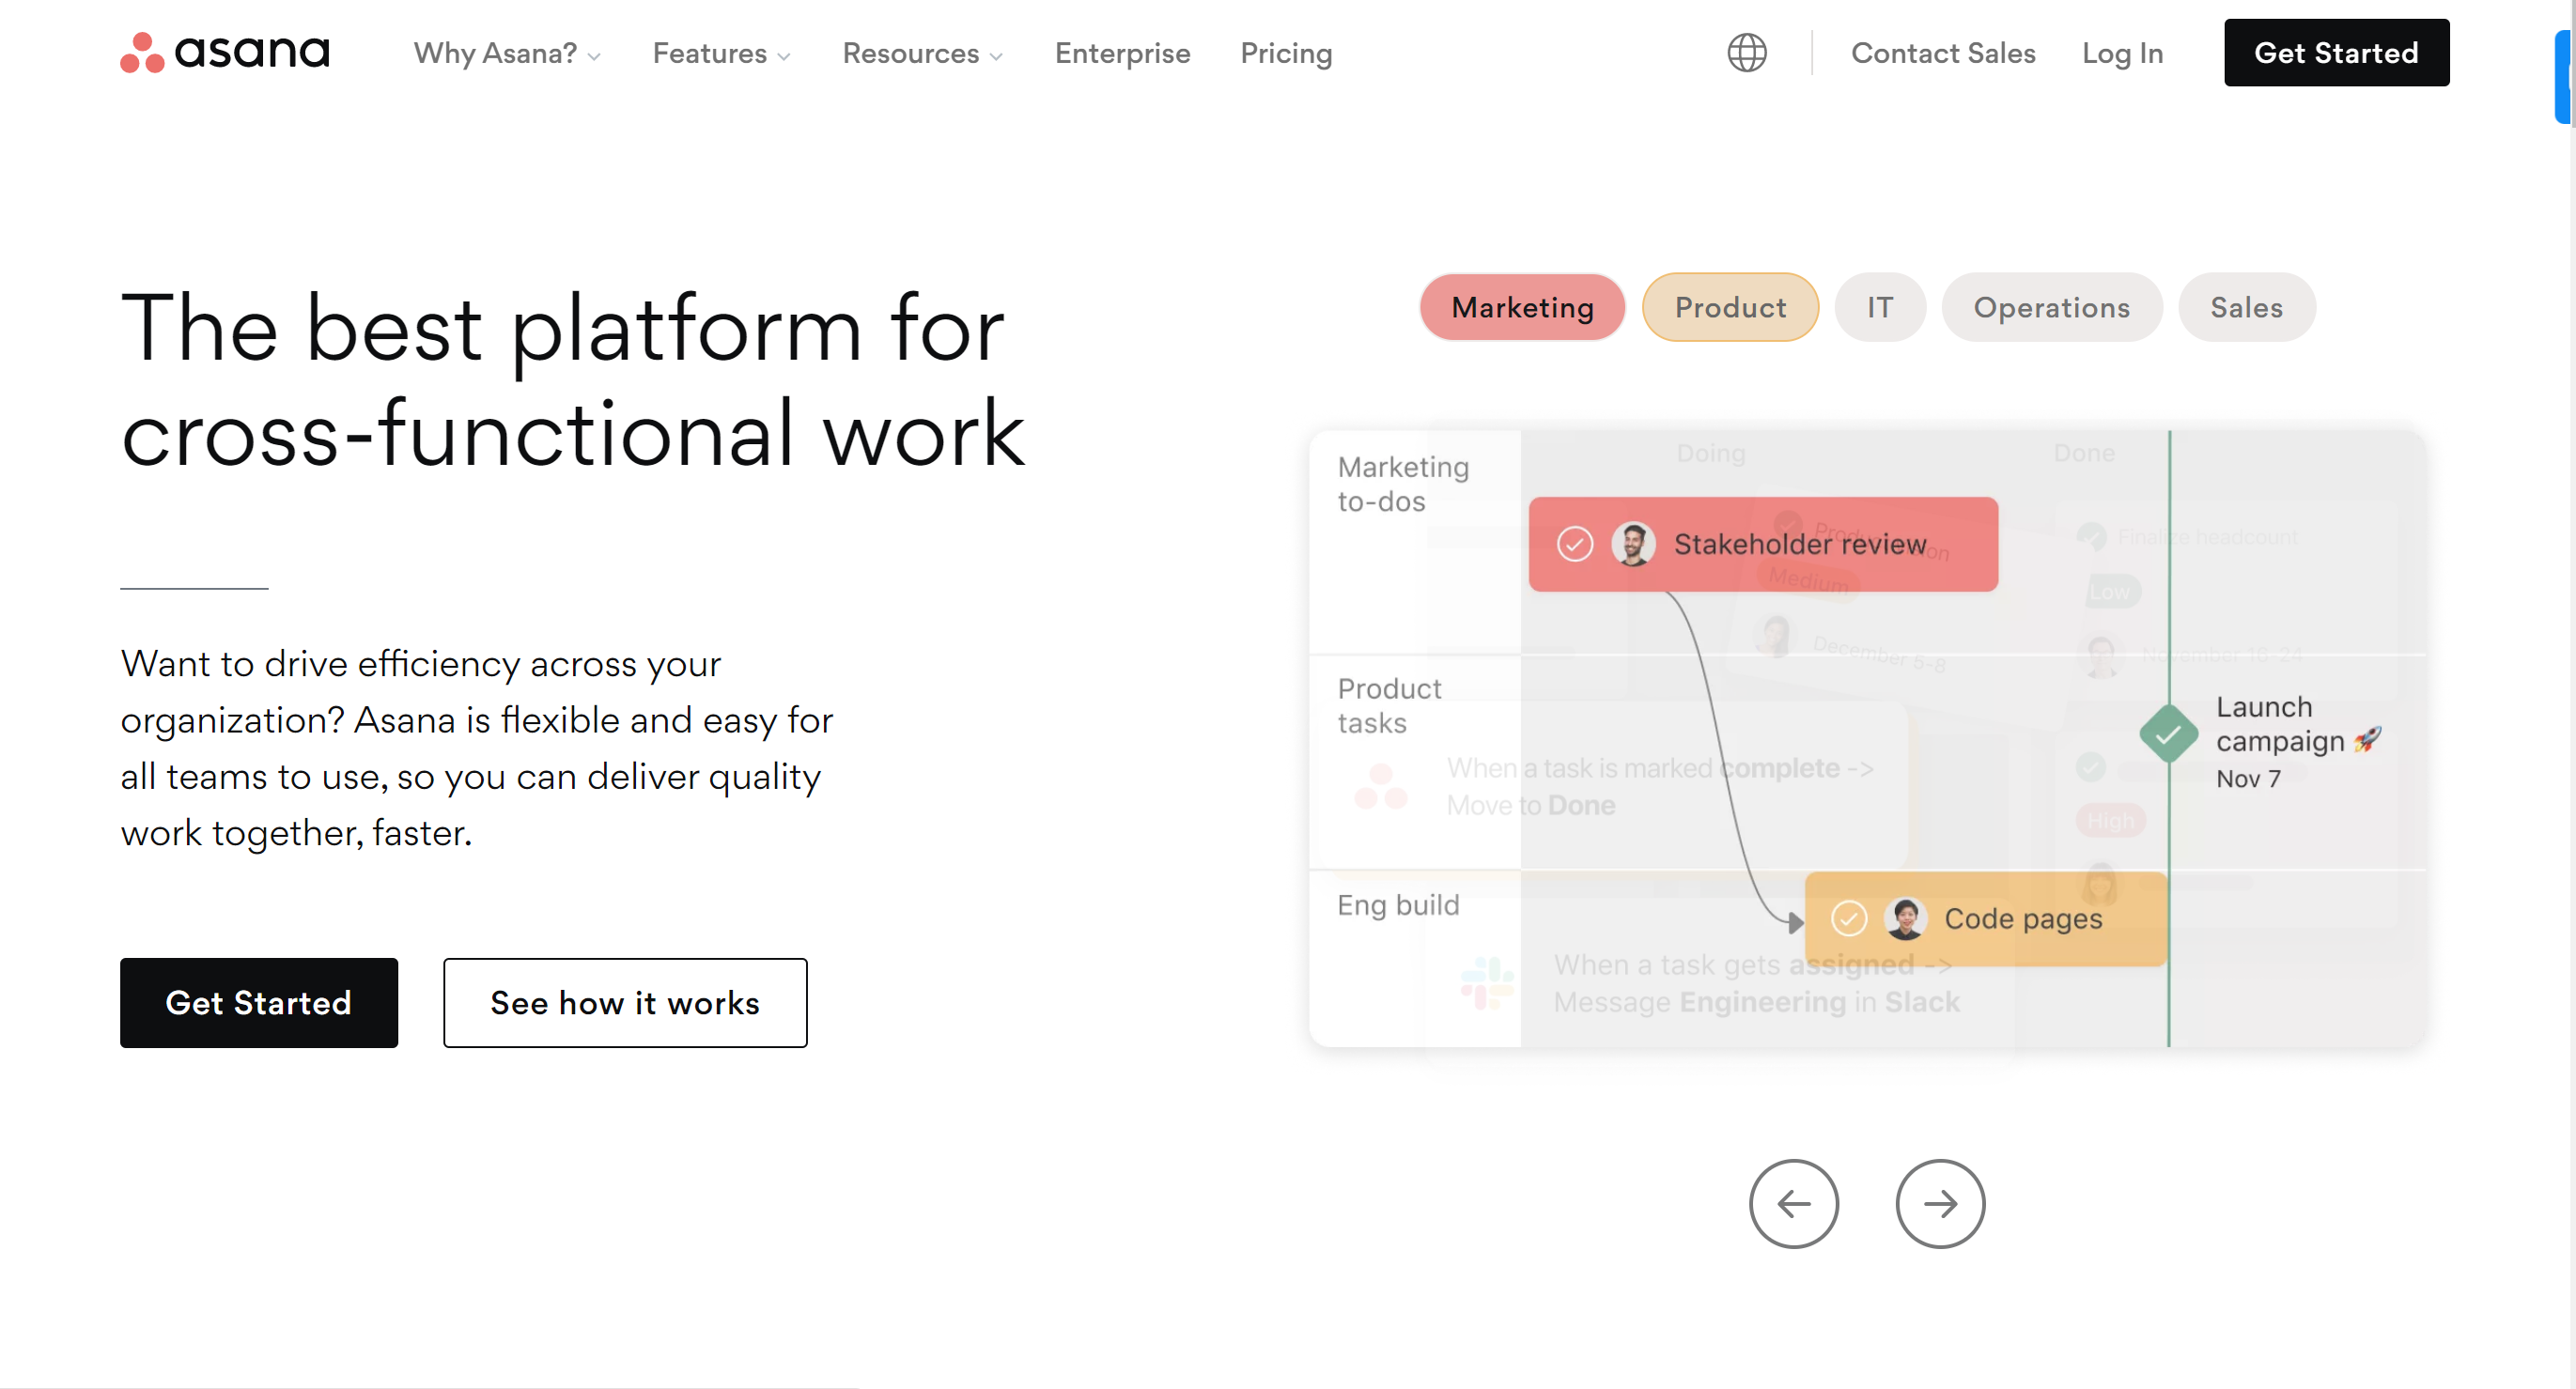
Task: Click the Asana dots icon under Product tasks
Action: pyautogui.click(x=1383, y=787)
